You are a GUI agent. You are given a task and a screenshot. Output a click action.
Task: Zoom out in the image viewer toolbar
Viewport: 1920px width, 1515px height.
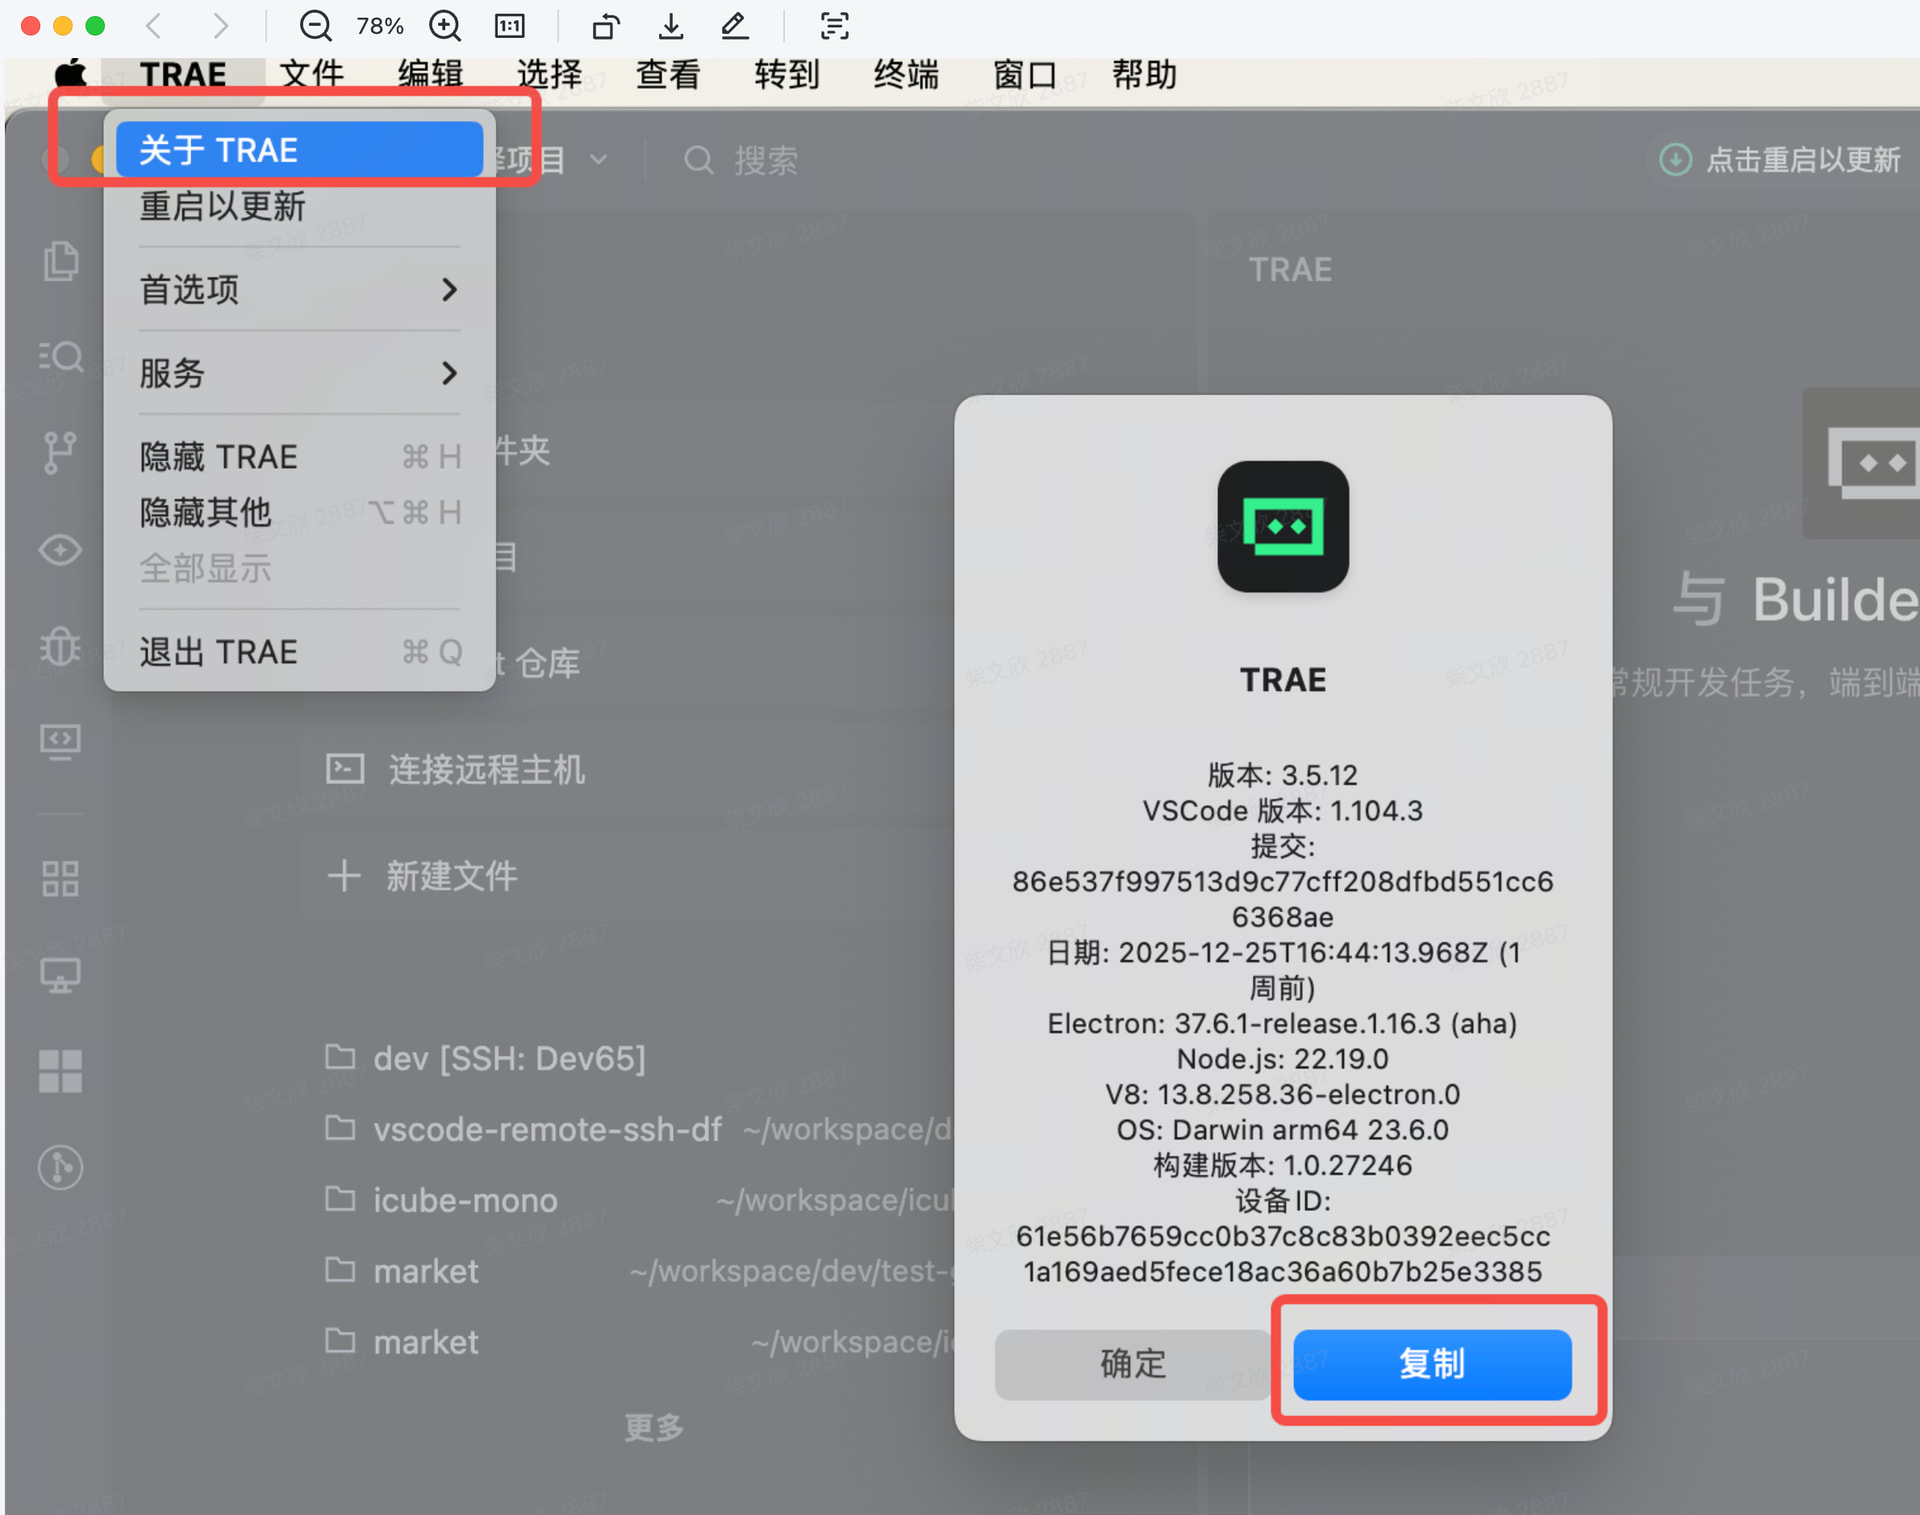click(316, 26)
